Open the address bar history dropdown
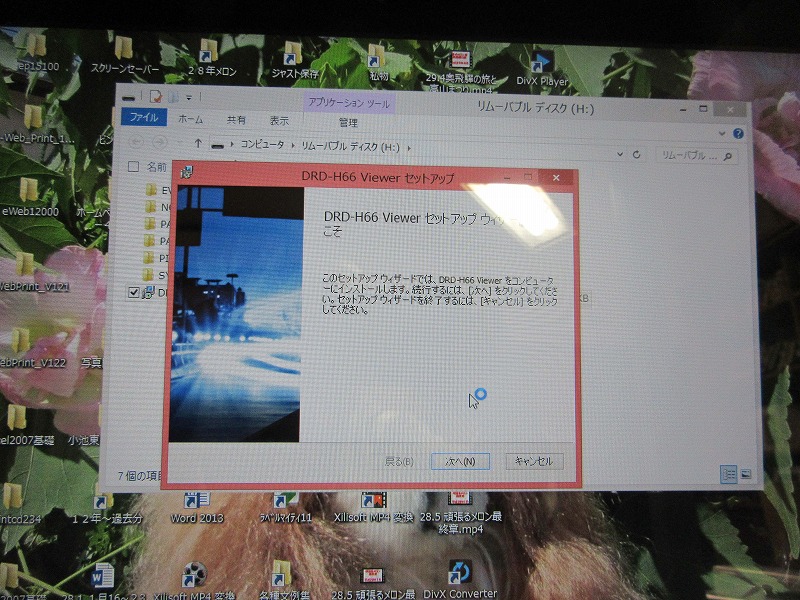Screen dimensions: 800x600 pos(619,154)
